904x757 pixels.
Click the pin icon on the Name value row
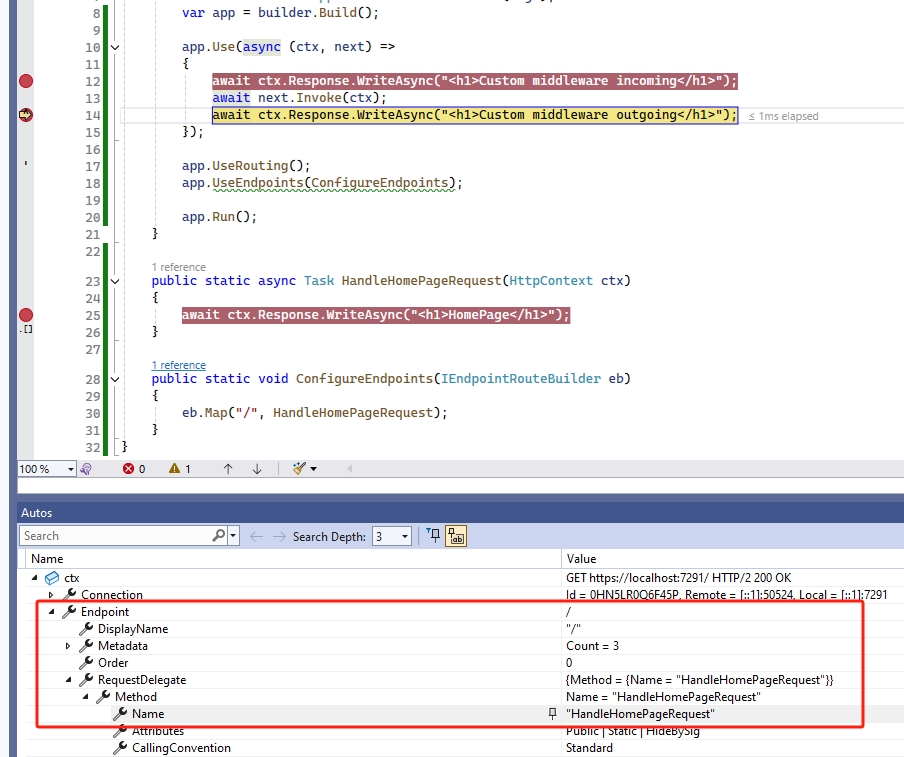pos(551,714)
